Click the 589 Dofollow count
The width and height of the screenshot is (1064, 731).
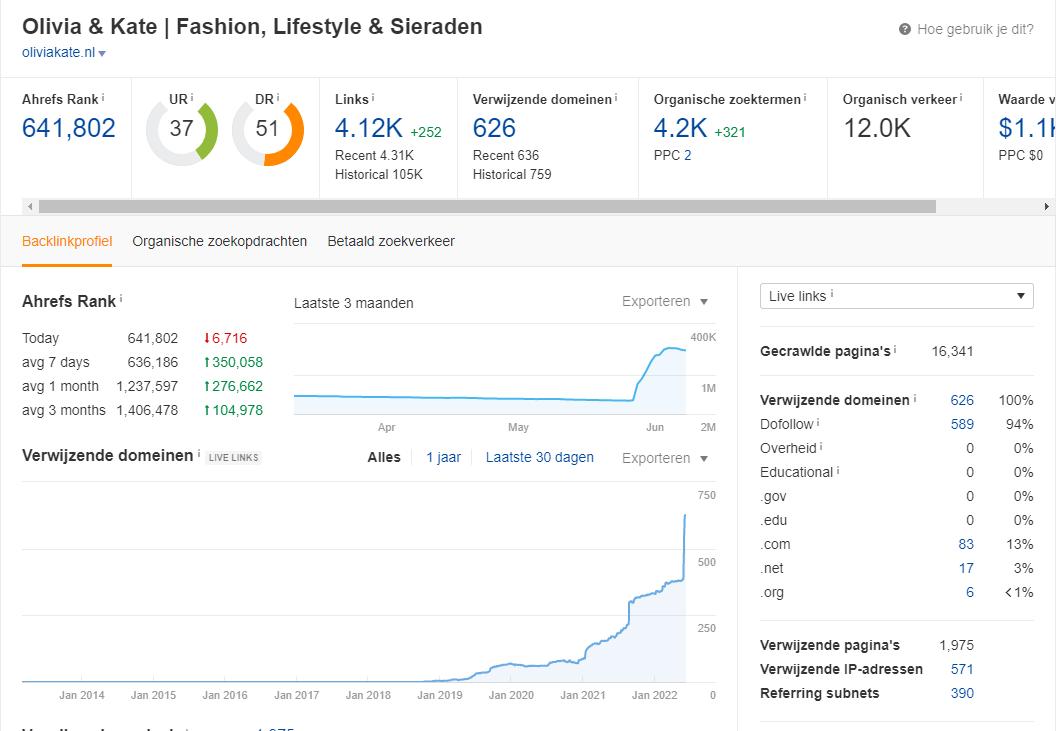962,424
